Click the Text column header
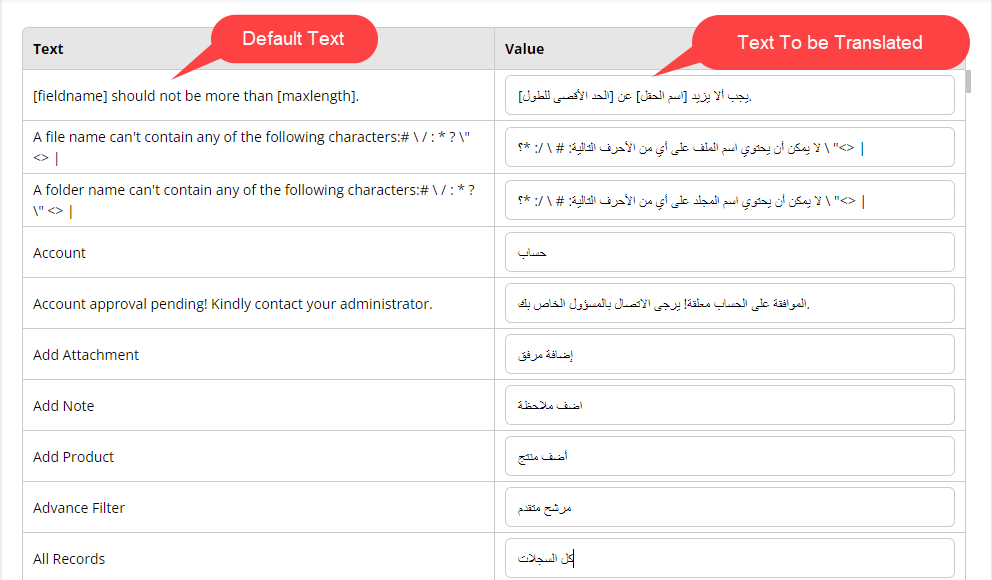The width and height of the screenshot is (992, 580). (x=48, y=49)
